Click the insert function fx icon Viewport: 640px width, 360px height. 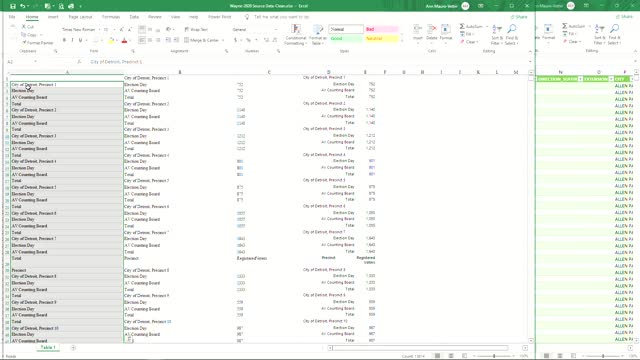(79, 62)
